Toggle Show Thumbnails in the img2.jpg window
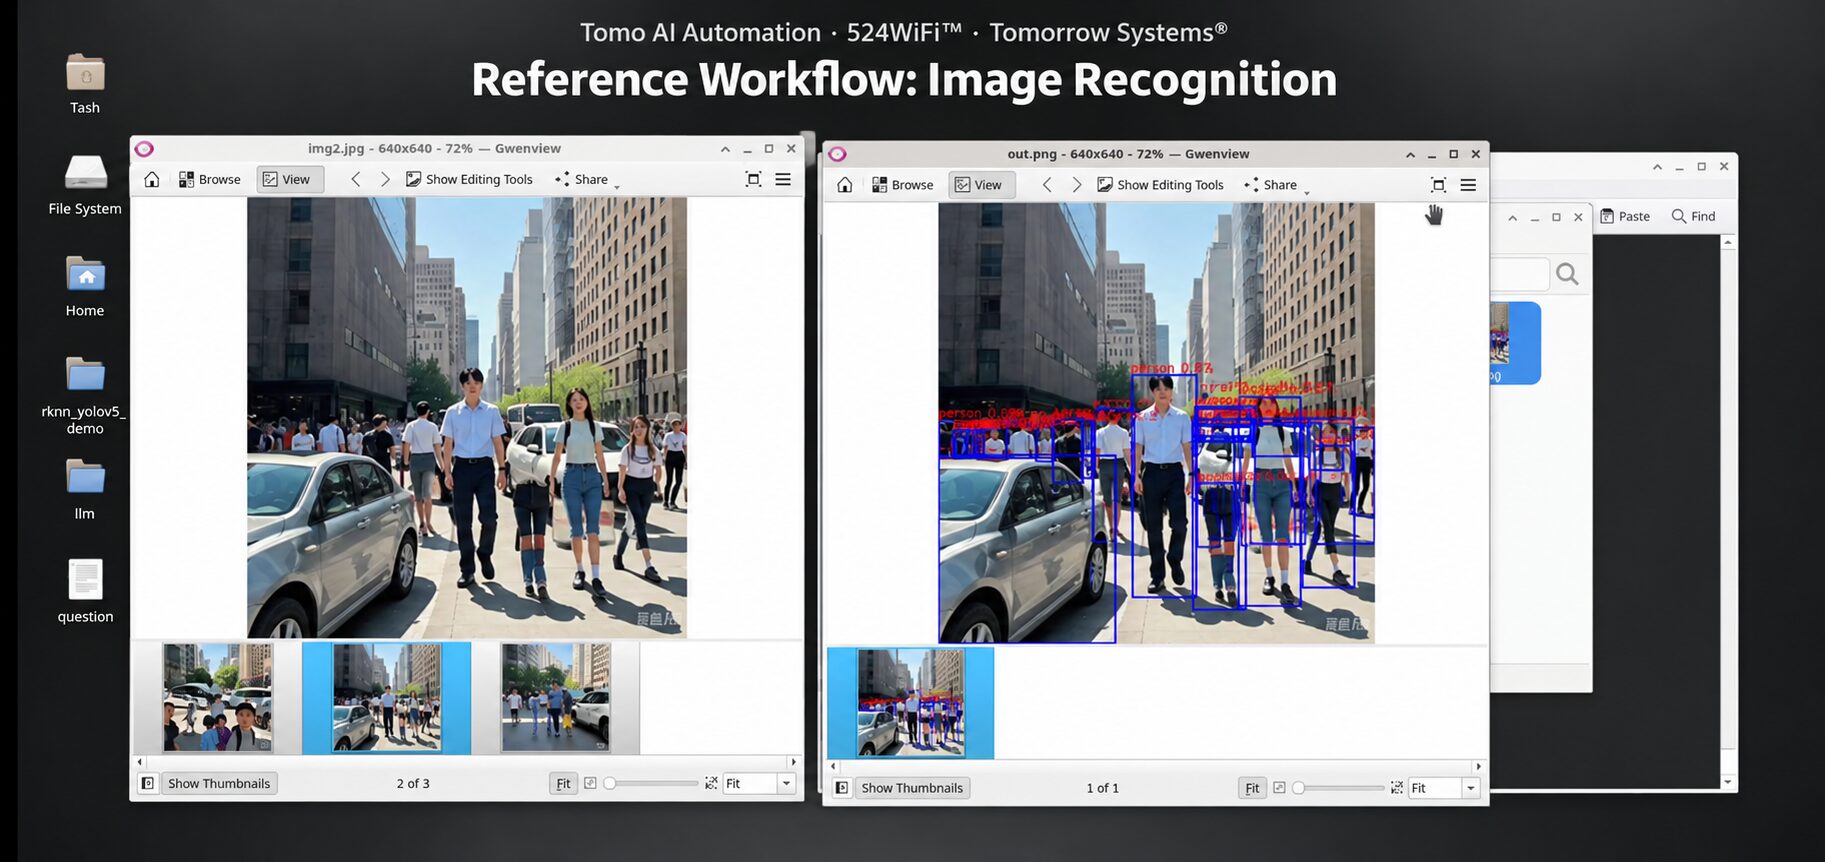The height and width of the screenshot is (862, 1825). point(219,783)
